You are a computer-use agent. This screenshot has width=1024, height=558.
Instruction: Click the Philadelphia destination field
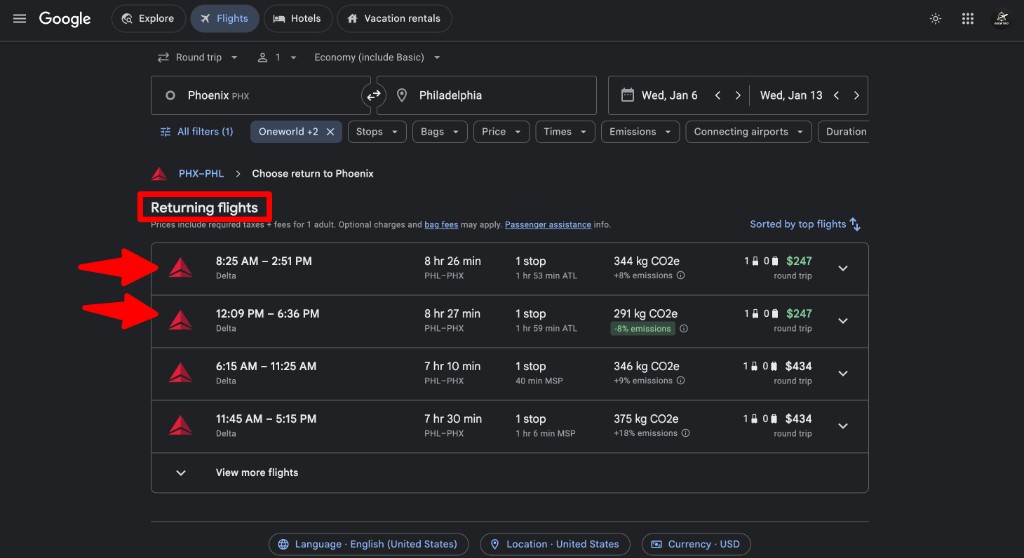487,95
